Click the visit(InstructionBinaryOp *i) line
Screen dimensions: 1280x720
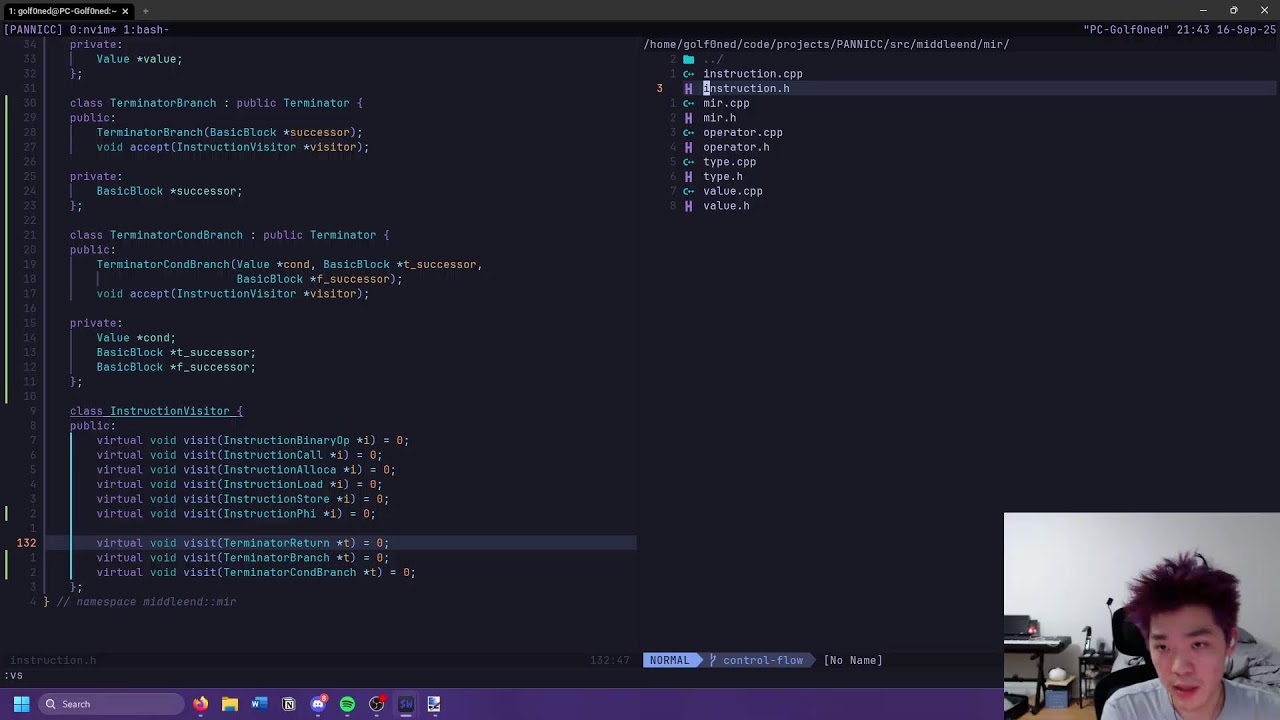[253, 440]
